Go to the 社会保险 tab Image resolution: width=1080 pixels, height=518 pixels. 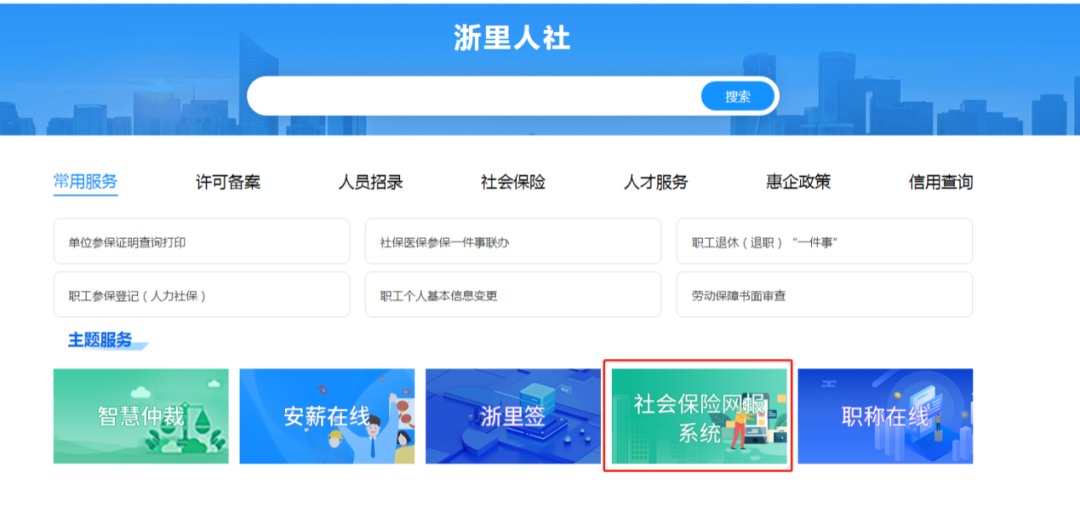pyautogui.click(x=513, y=183)
